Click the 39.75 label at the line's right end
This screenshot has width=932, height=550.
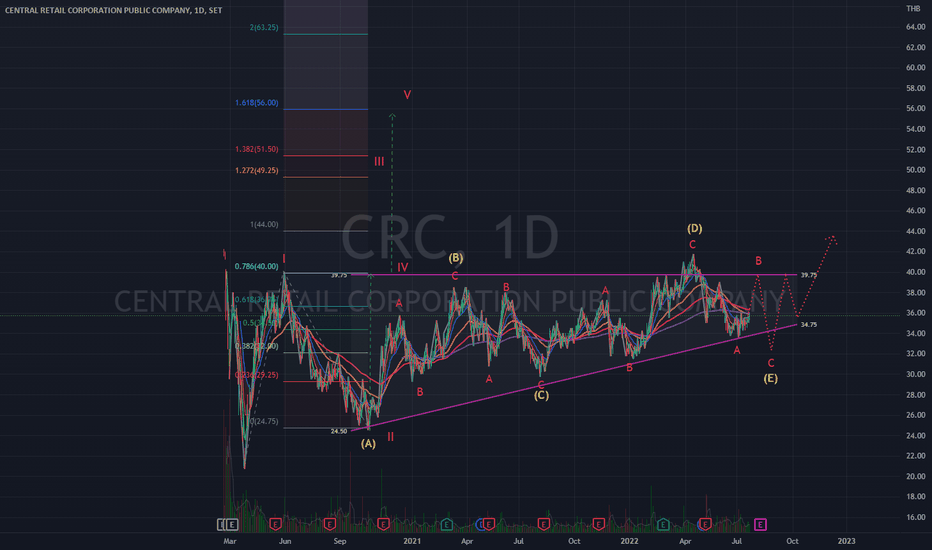(x=808, y=275)
